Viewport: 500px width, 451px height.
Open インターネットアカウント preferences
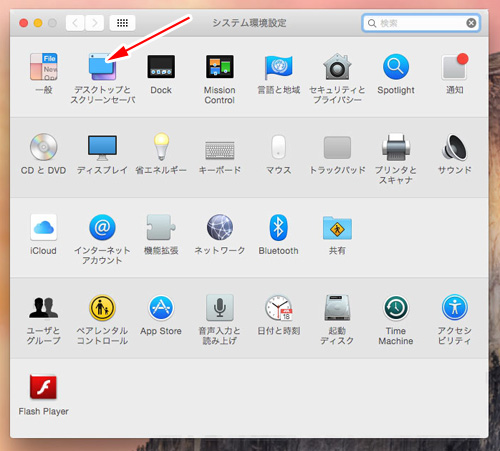coord(102,227)
